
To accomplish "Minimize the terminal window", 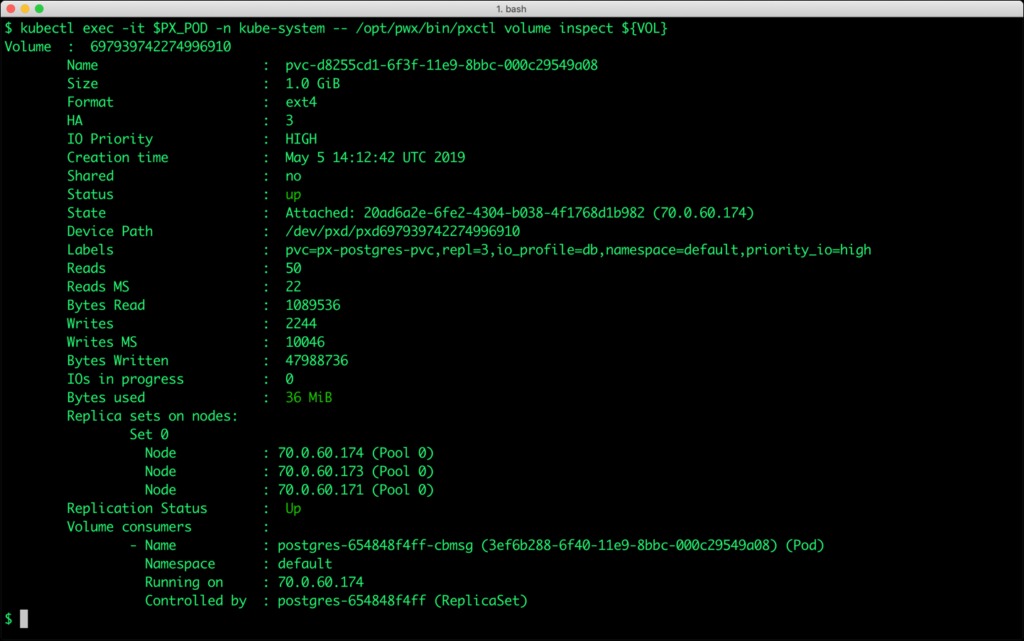I will tap(31, 8).
